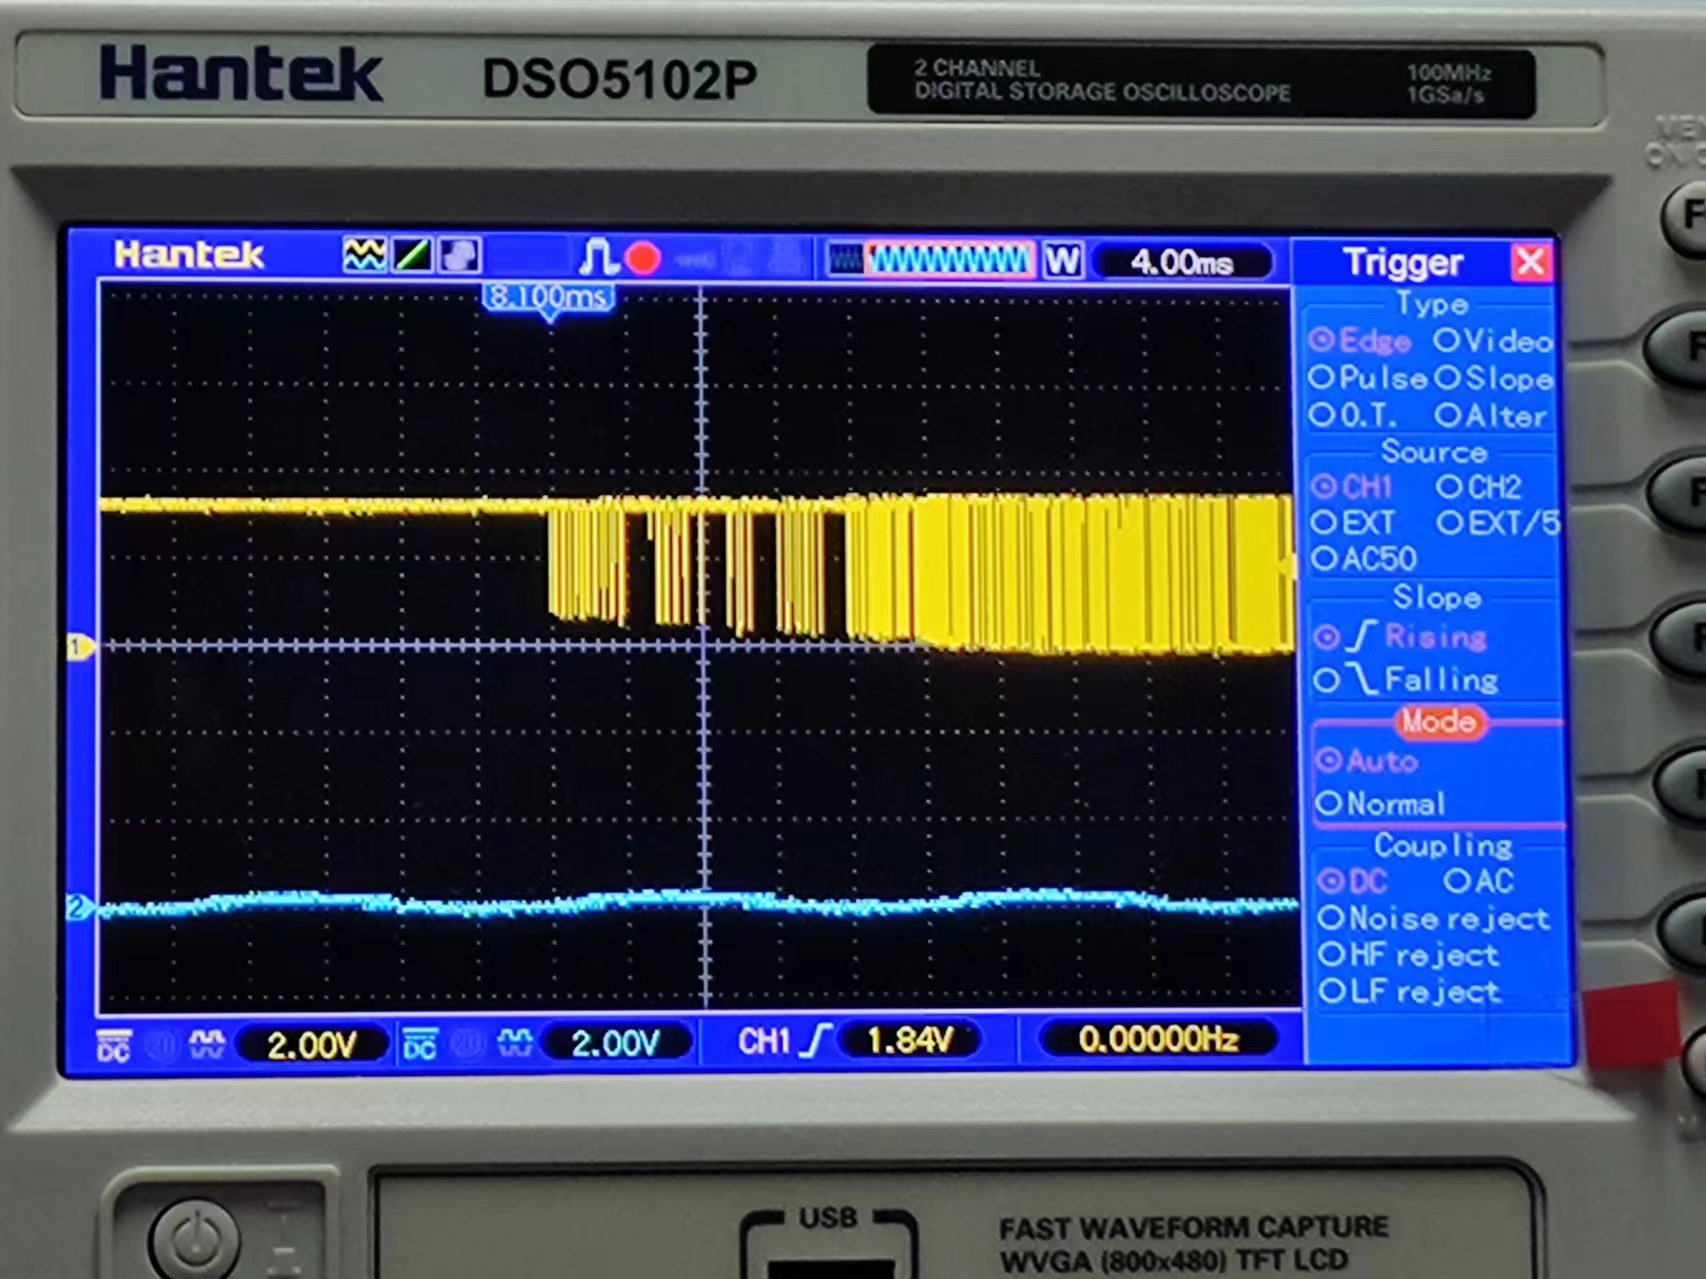Click the red record status indicator

pos(643,259)
